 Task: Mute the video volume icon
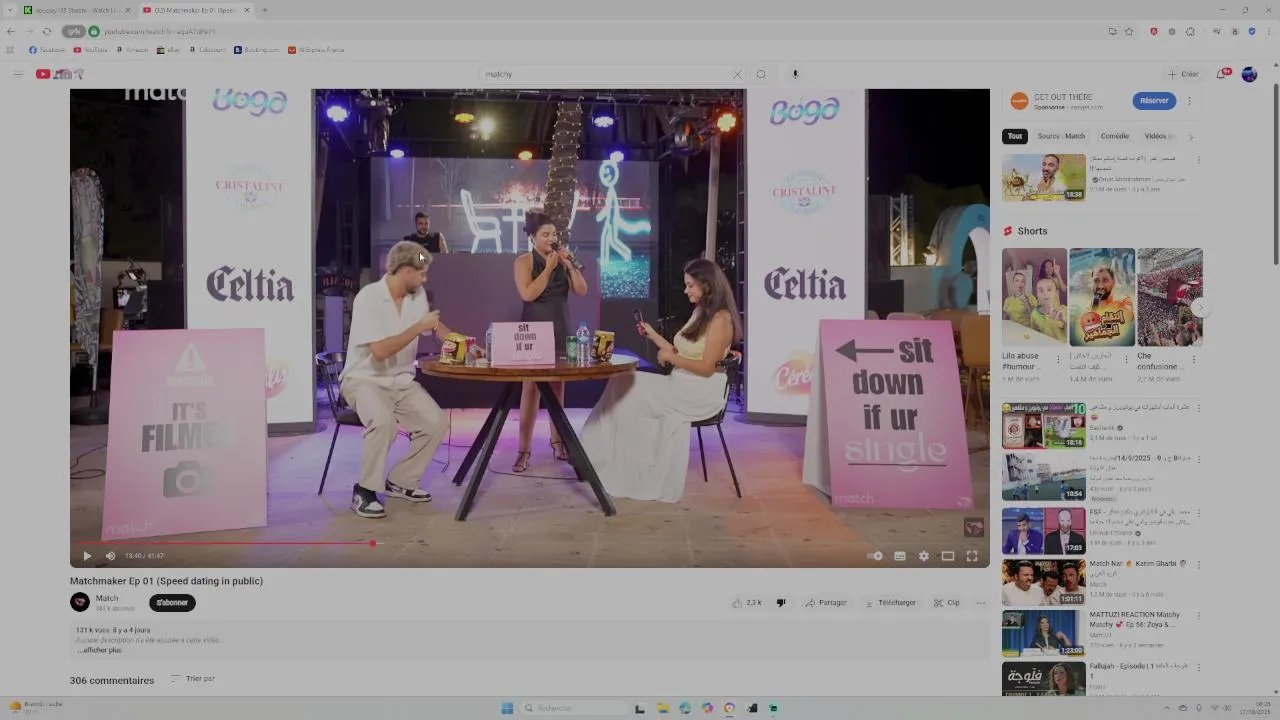[x=110, y=556]
